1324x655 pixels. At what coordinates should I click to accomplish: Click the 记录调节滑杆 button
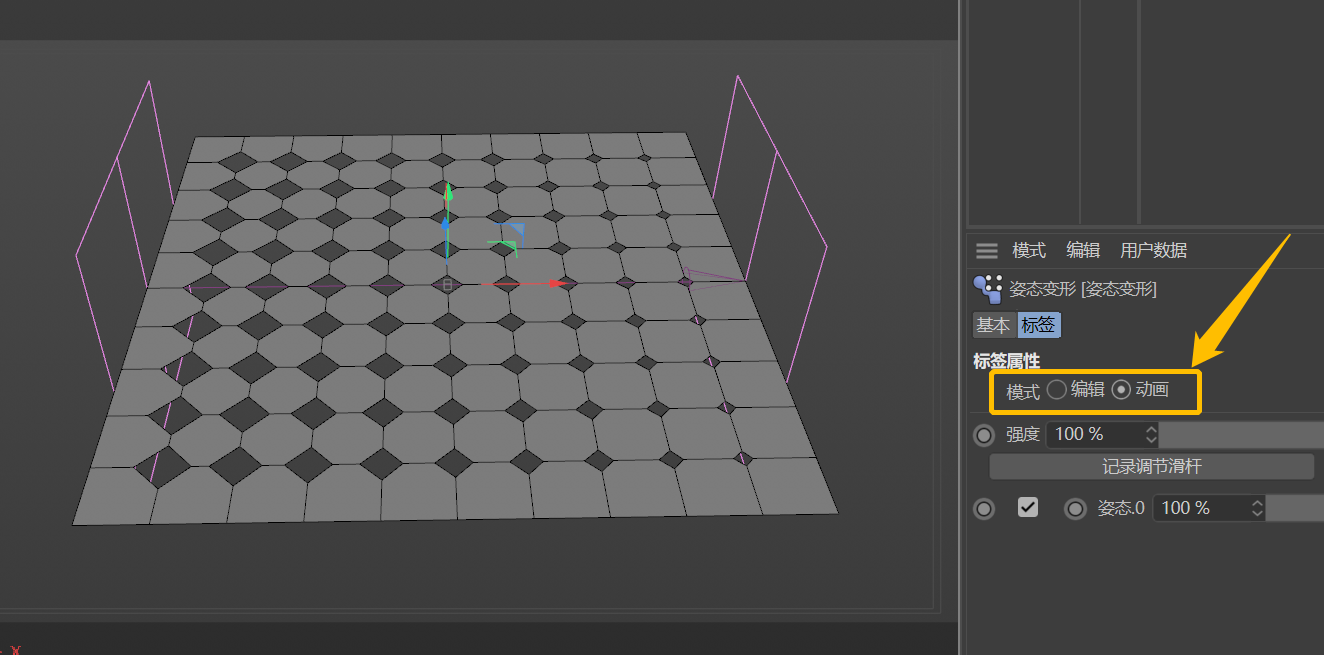coord(1151,467)
